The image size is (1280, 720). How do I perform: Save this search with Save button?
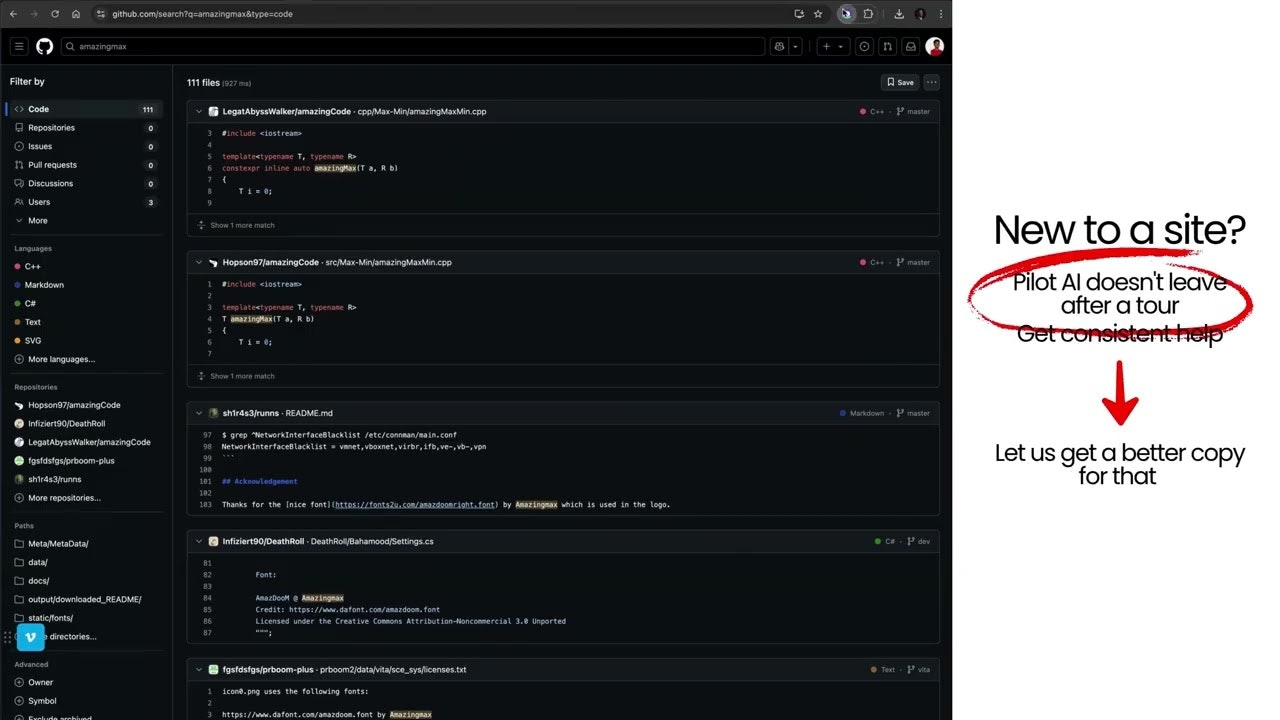click(900, 82)
